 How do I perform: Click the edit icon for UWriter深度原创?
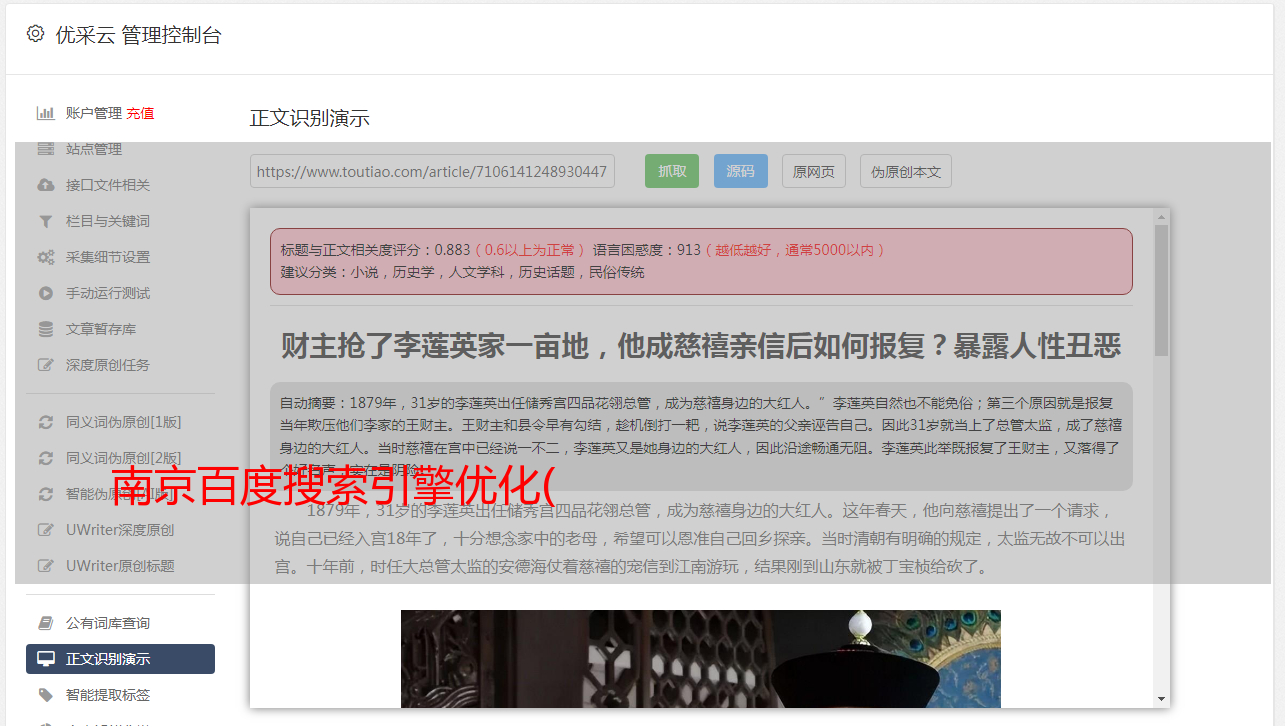(45, 530)
